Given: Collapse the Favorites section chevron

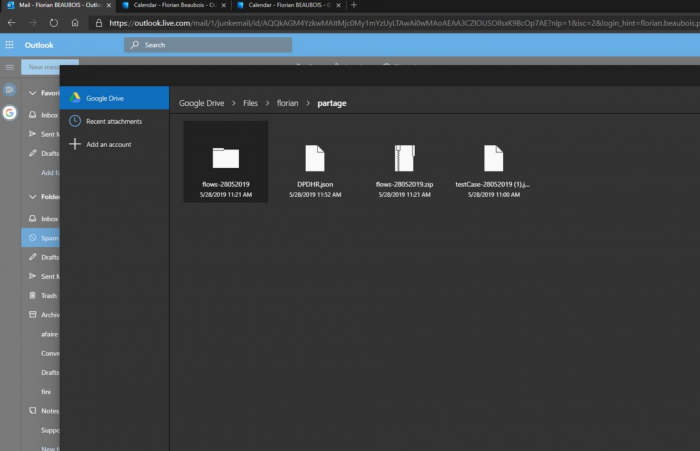Looking at the screenshot, I should coord(32,93).
